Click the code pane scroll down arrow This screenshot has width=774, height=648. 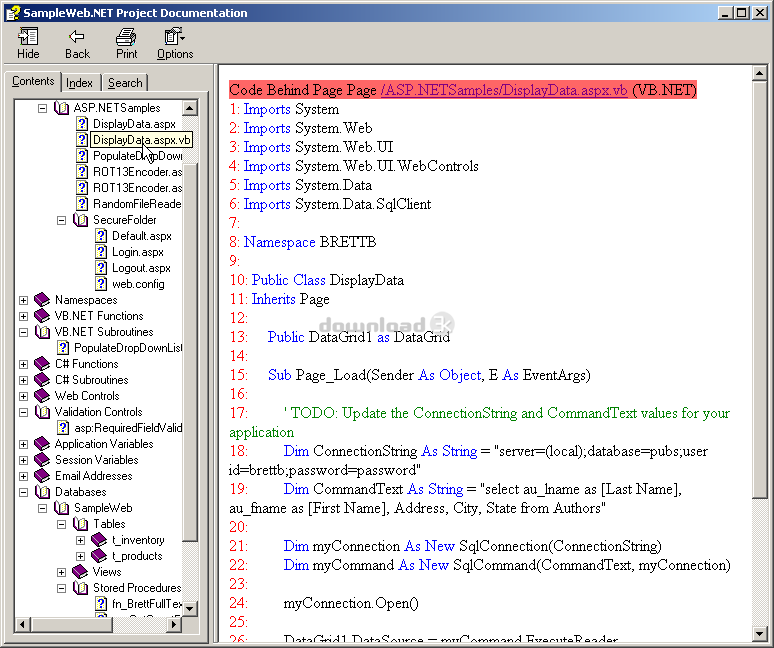tap(759, 633)
